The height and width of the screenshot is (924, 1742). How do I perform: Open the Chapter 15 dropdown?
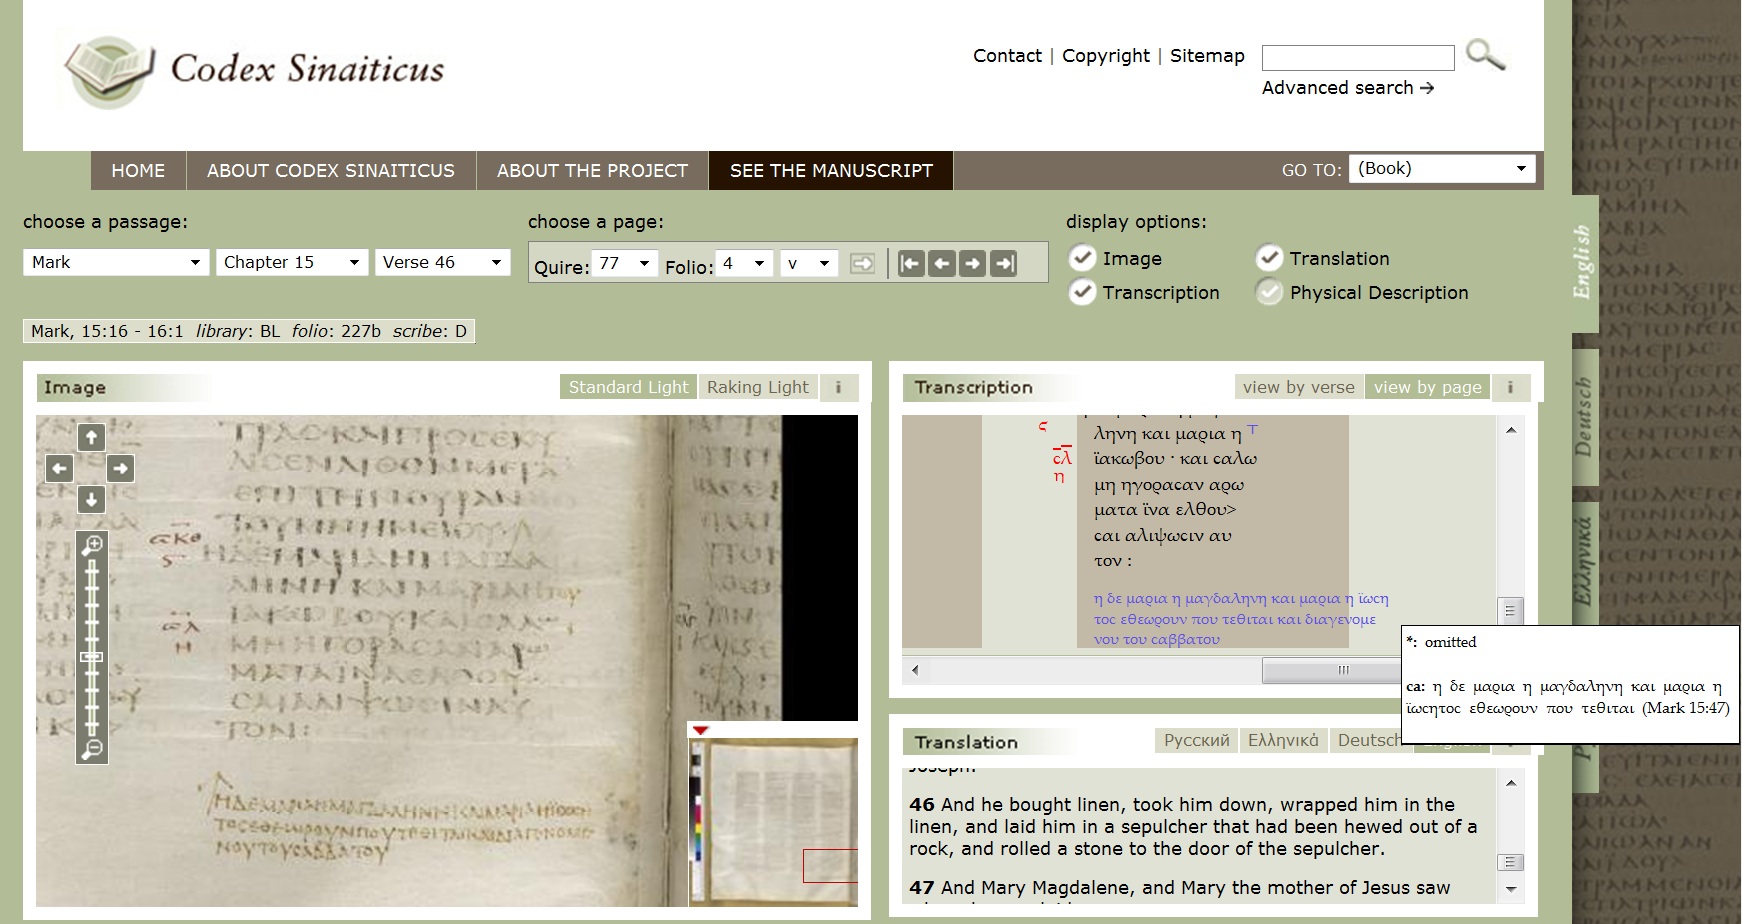pyautogui.click(x=292, y=262)
